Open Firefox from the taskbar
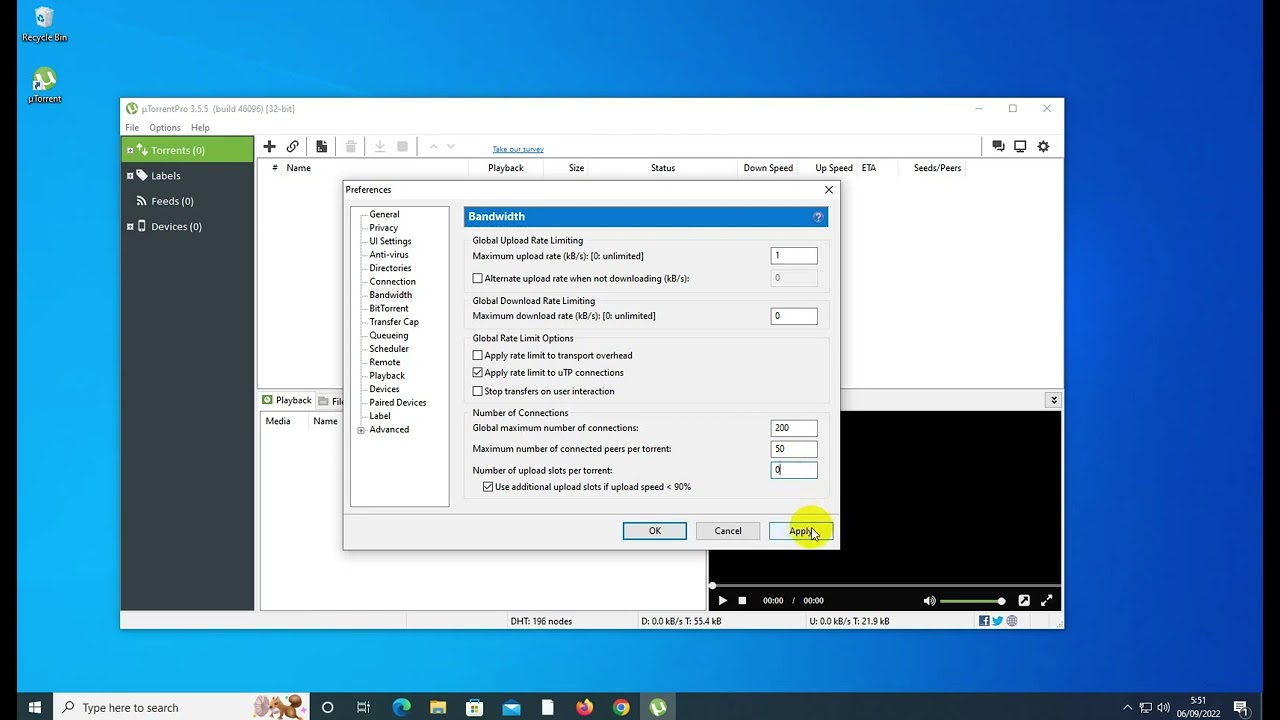Viewport: 1280px width, 720px height. click(x=585, y=707)
